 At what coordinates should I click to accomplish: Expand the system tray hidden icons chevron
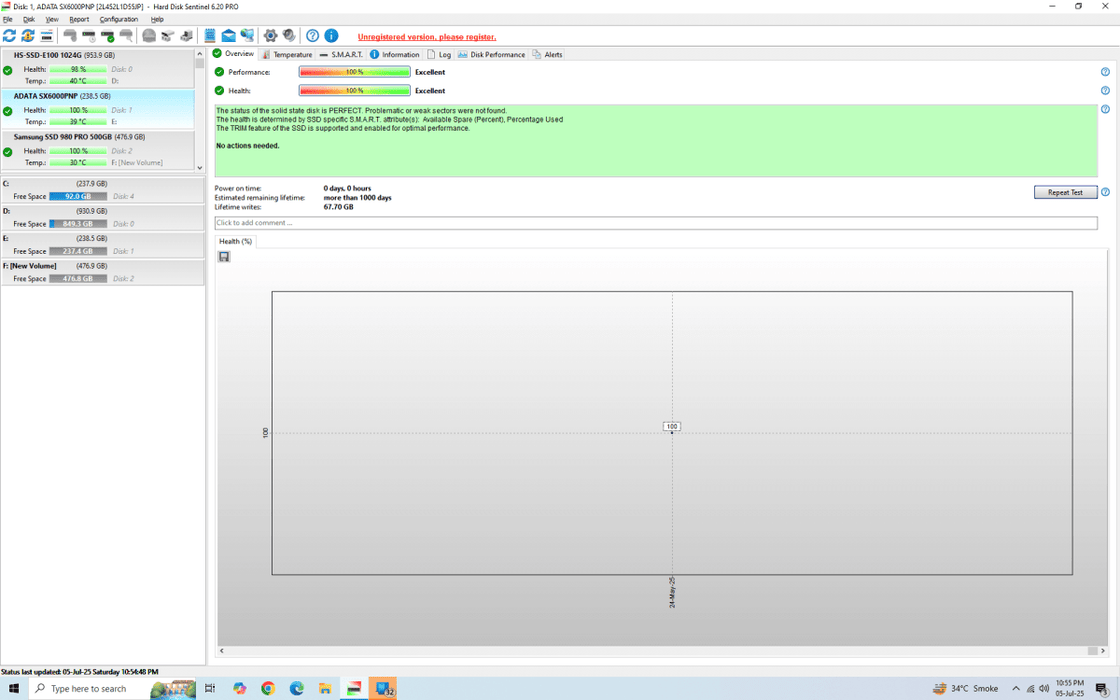[1016, 688]
